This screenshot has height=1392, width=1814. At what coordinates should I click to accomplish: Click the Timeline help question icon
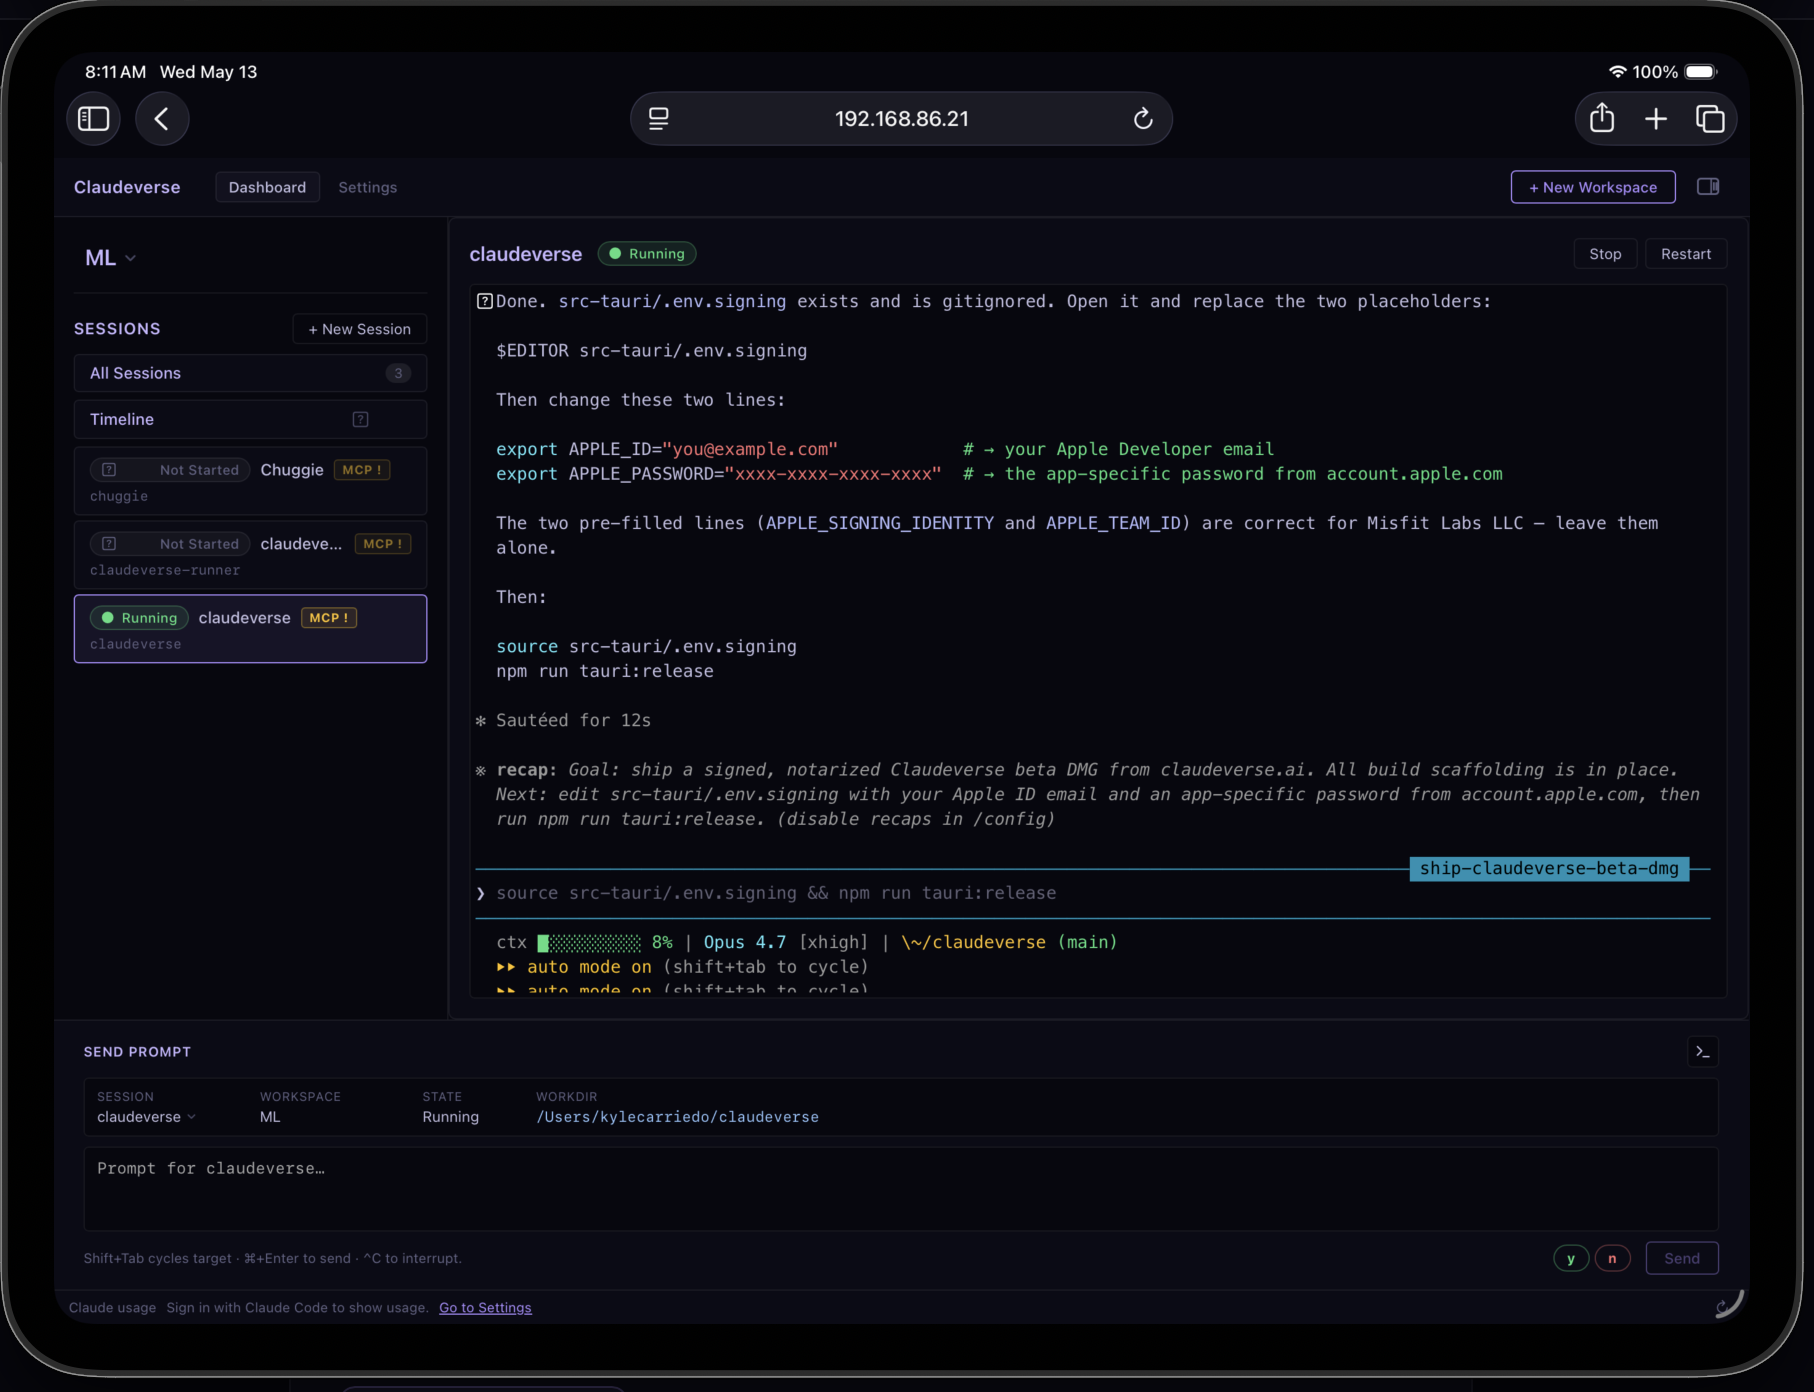tap(361, 419)
